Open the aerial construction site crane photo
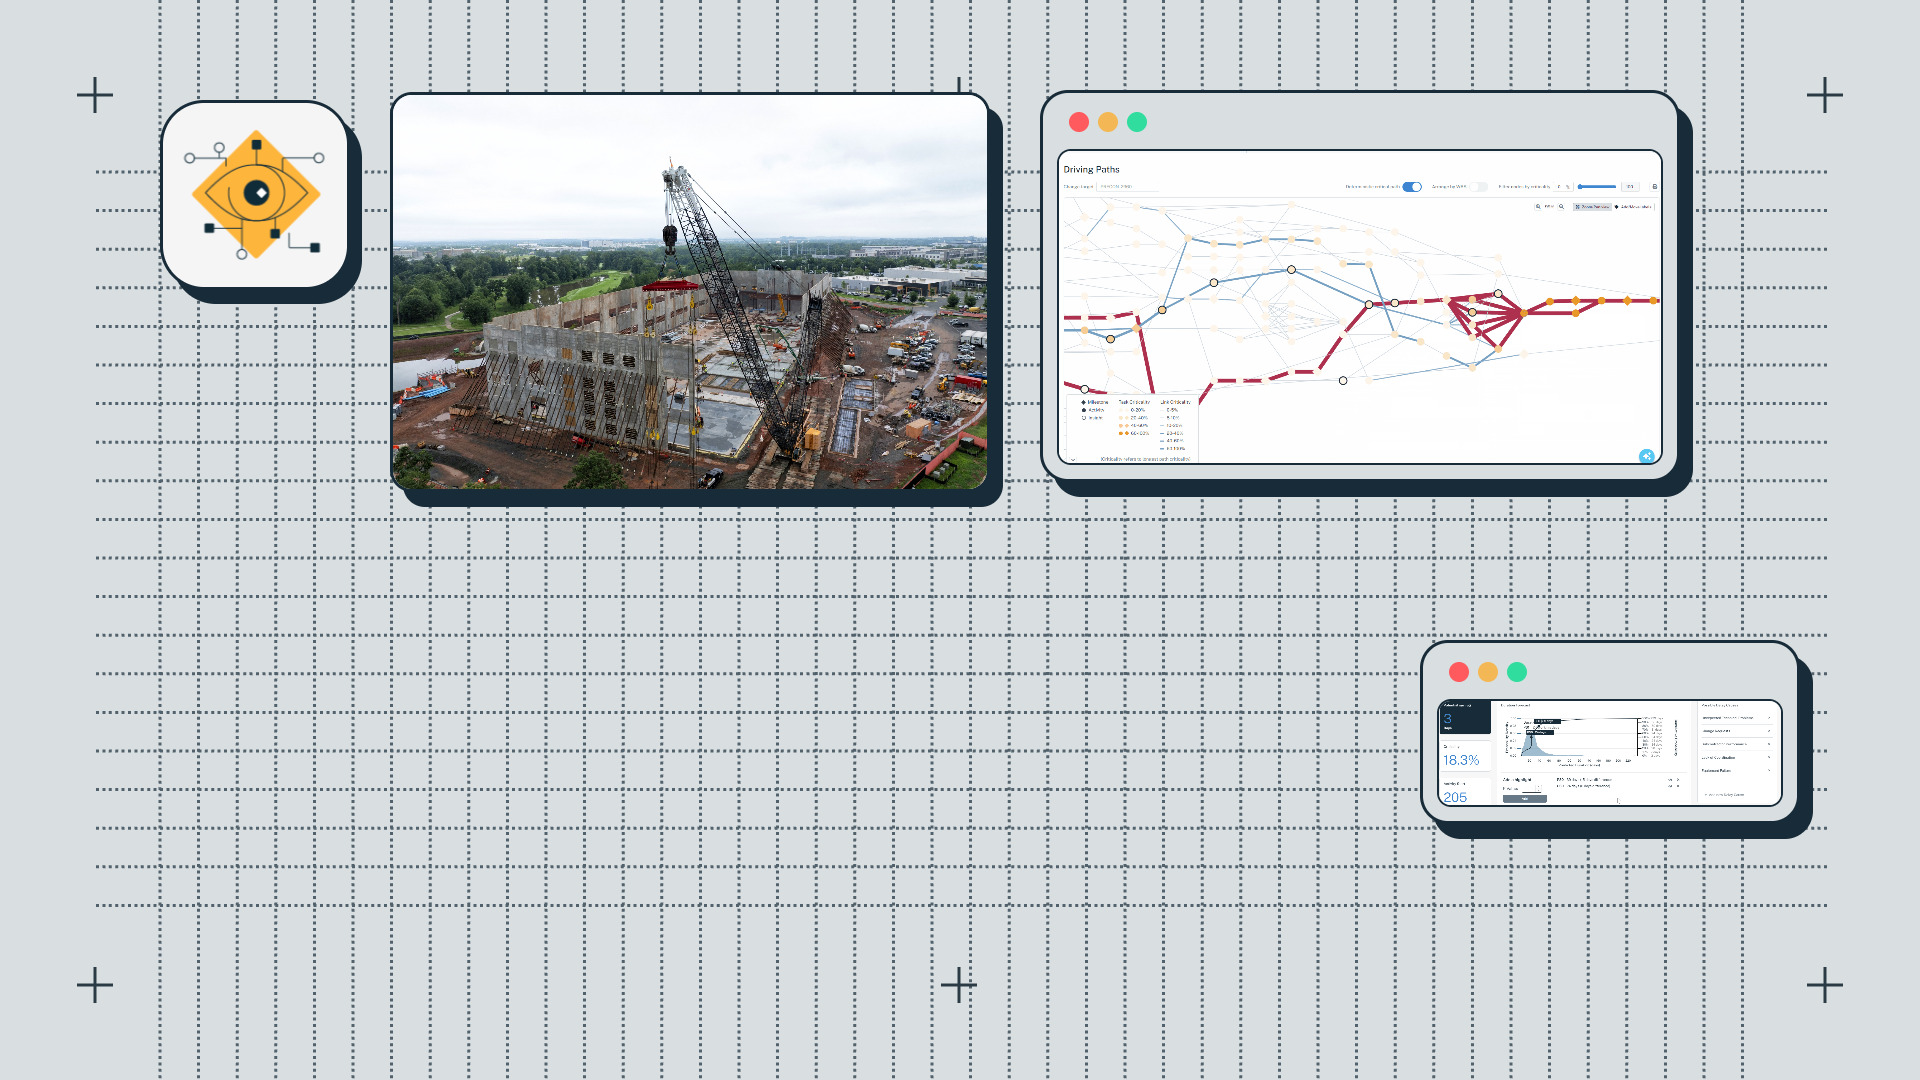The width and height of the screenshot is (1920, 1080). point(690,291)
